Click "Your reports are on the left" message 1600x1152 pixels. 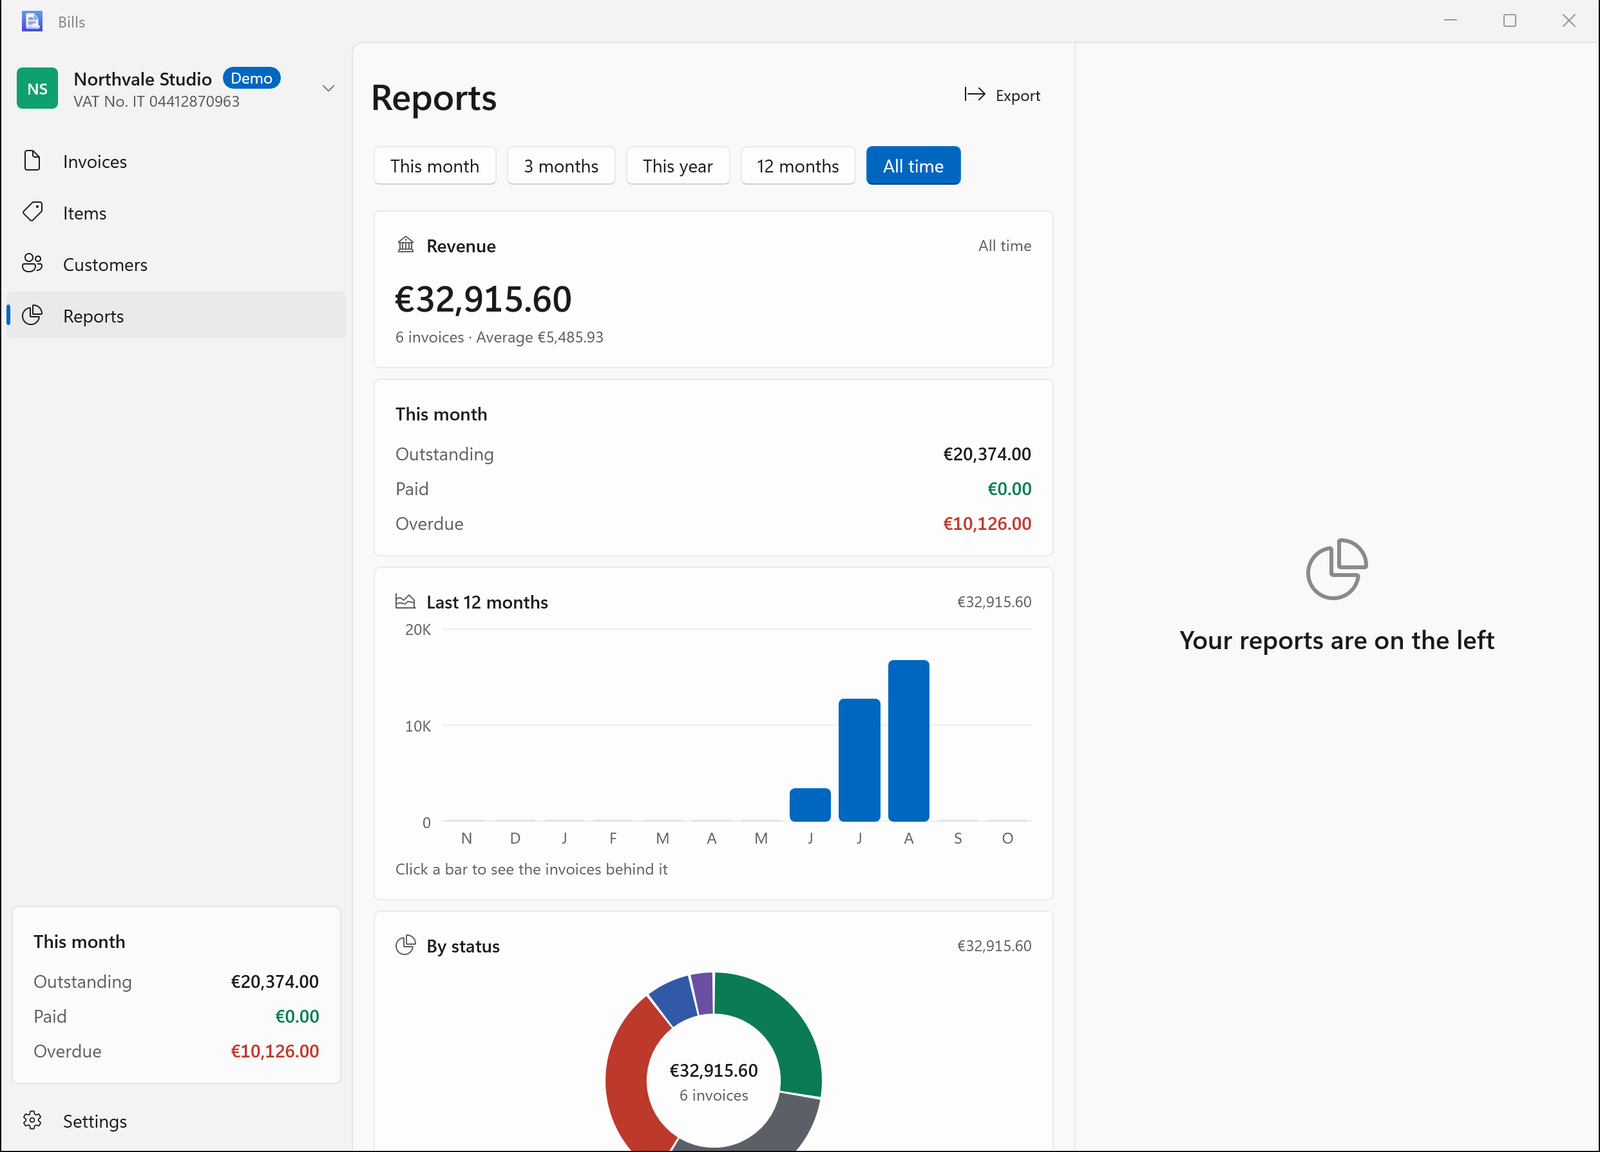click(1337, 640)
